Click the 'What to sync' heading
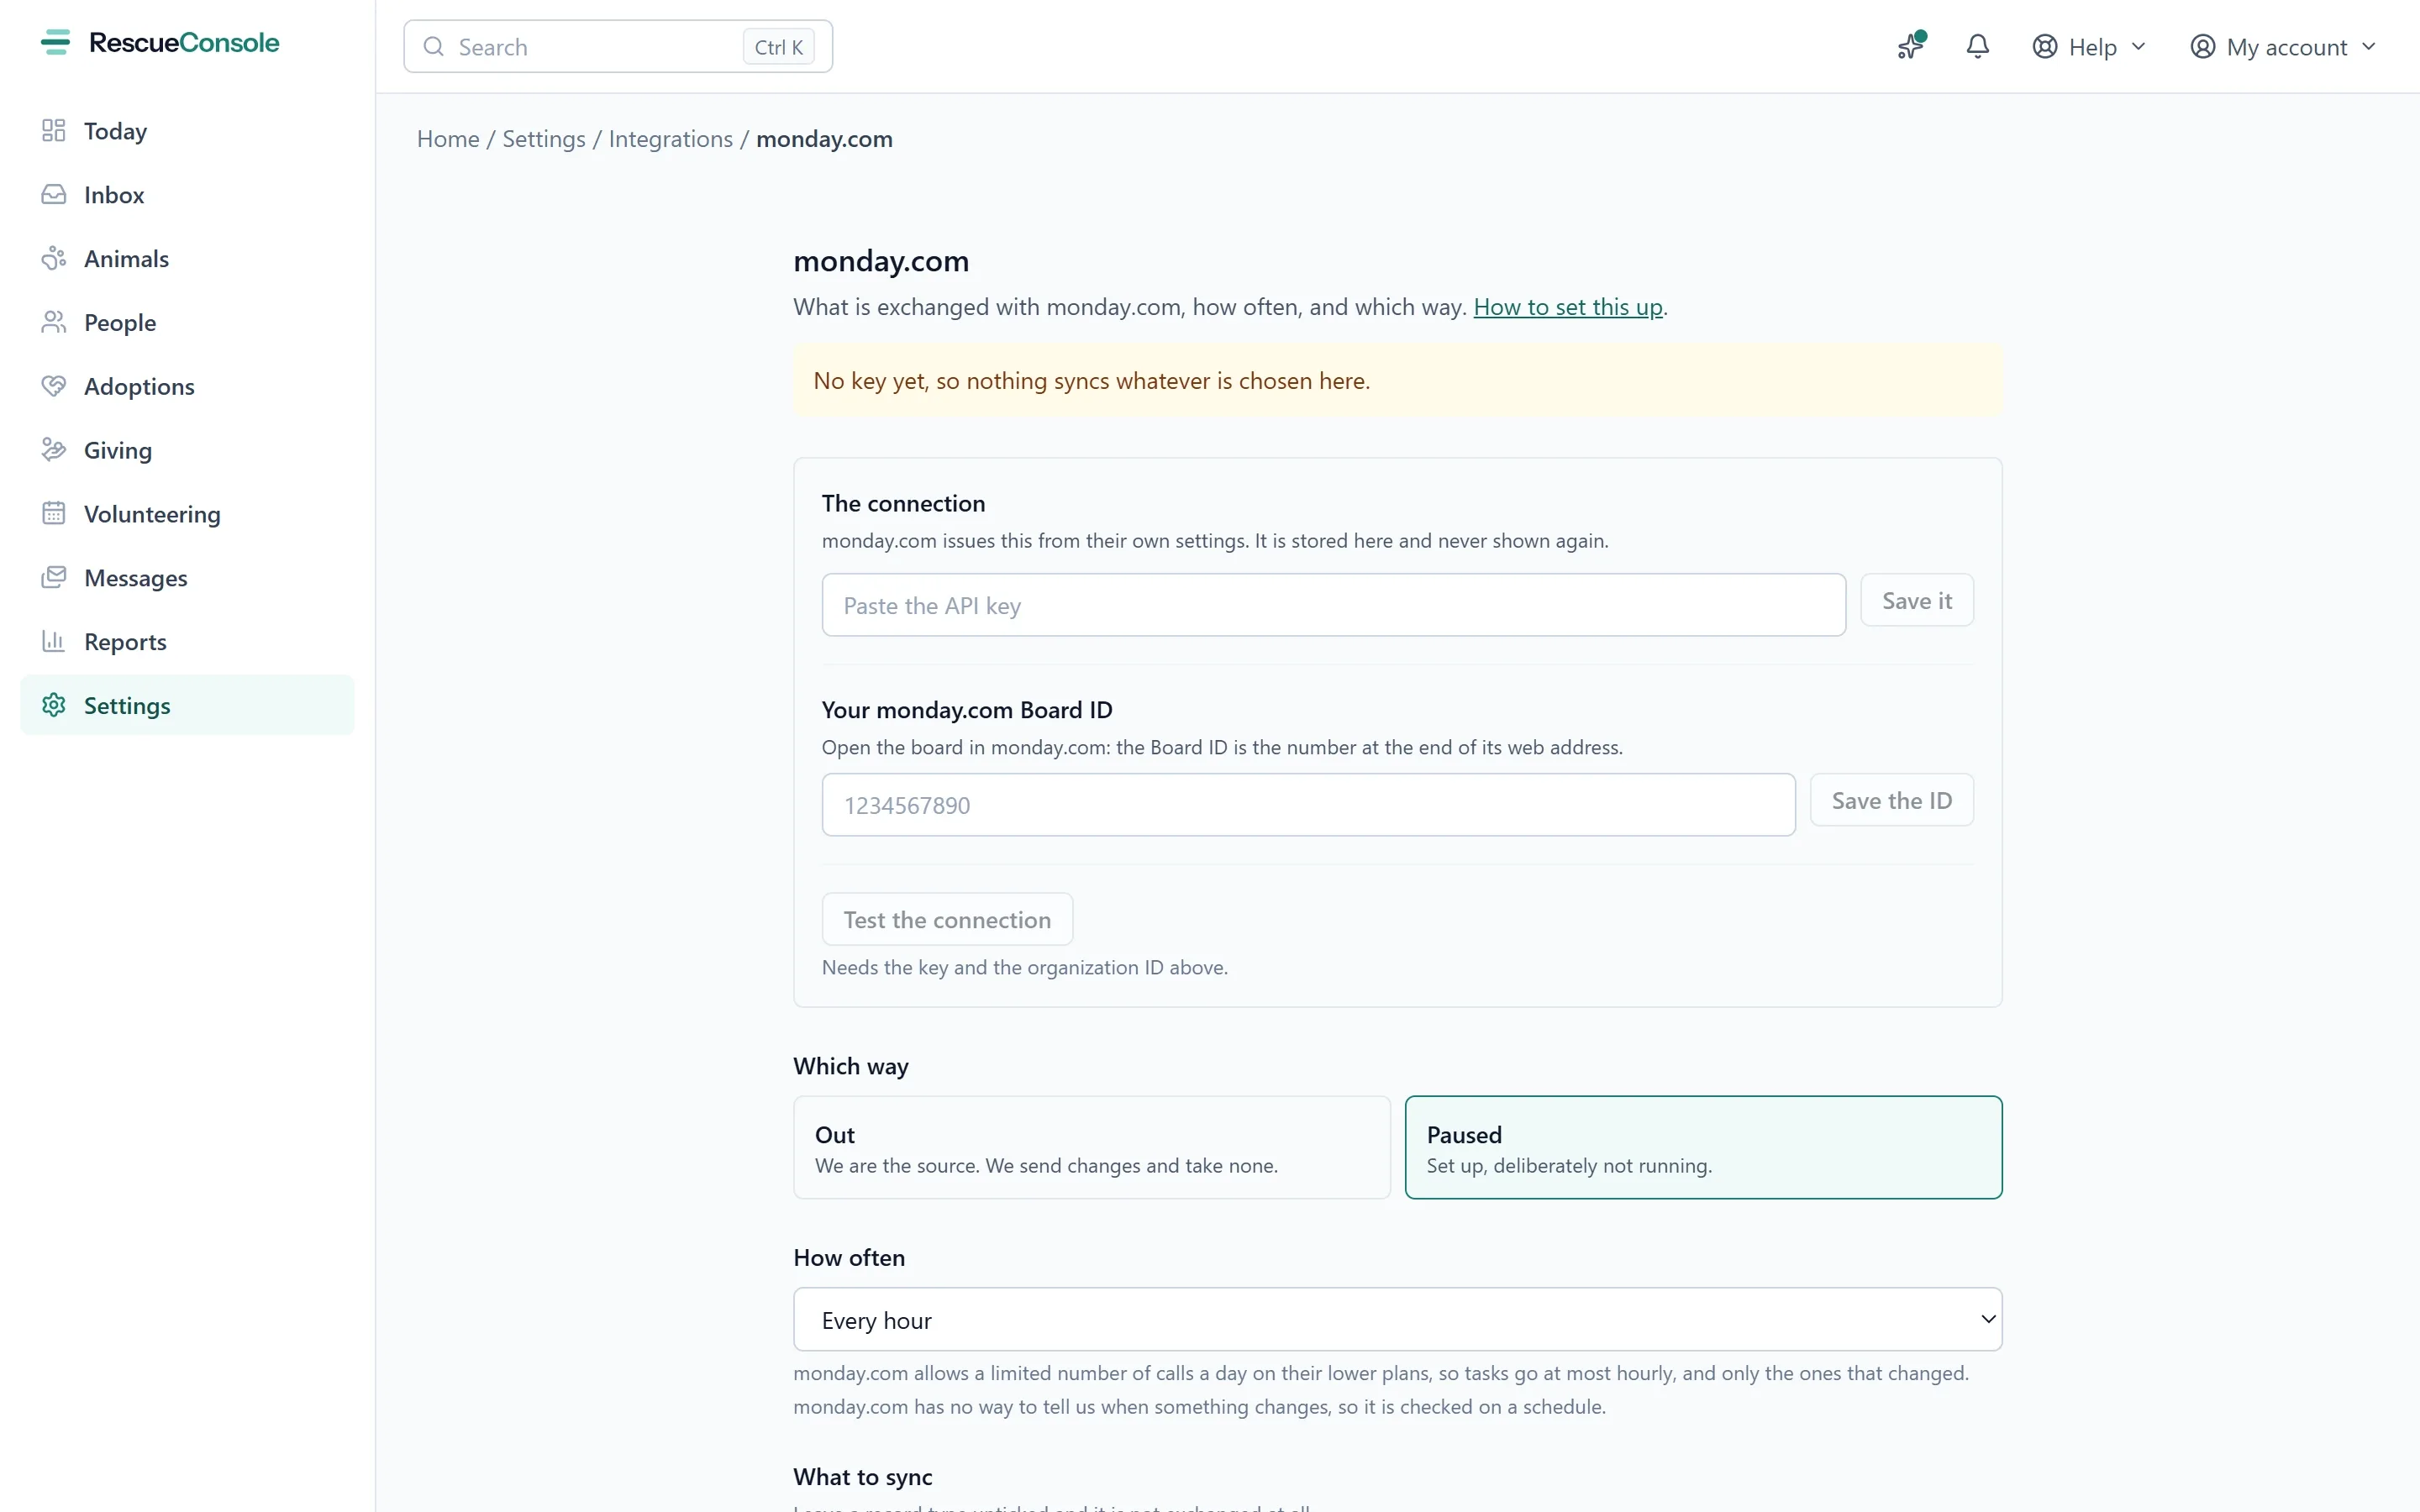This screenshot has height=1512, width=2420. [x=862, y=1477]
